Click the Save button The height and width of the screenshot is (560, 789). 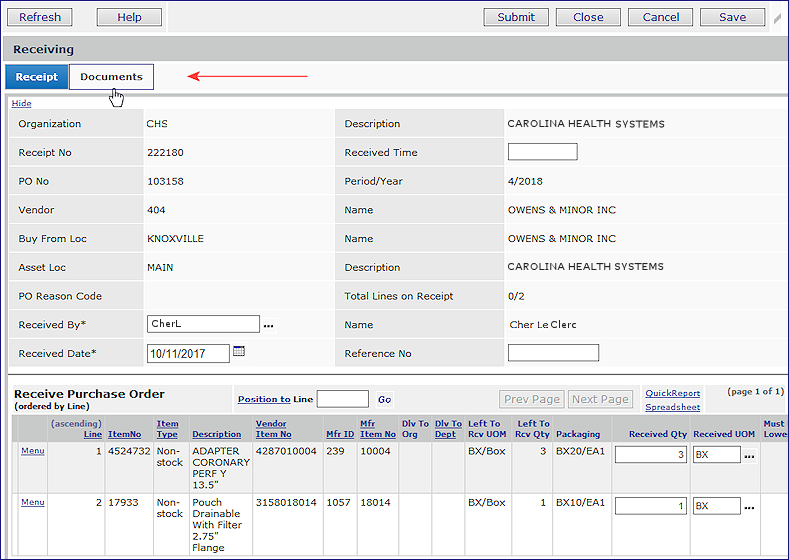pyautogui.click(x=732, y=17)
